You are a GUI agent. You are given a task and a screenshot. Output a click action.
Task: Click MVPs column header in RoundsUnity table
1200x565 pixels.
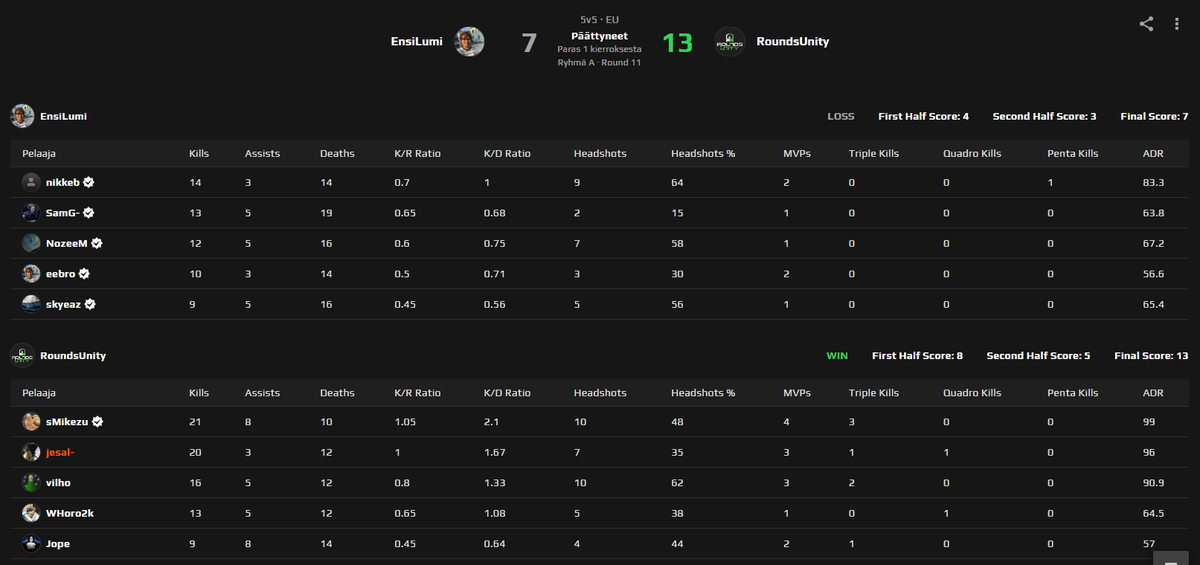pos(797,393)
